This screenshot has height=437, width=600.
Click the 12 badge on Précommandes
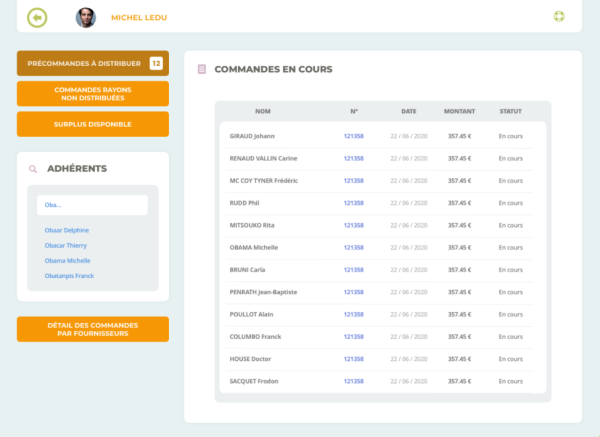click(x=156, y=63)
